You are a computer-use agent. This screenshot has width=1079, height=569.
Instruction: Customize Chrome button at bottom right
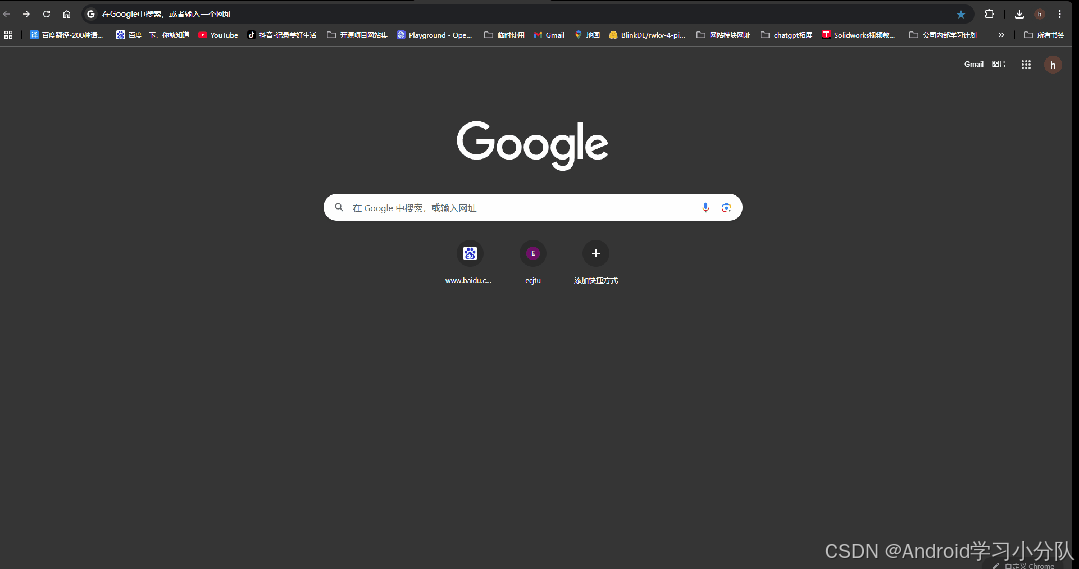[x=1023, y=566]
